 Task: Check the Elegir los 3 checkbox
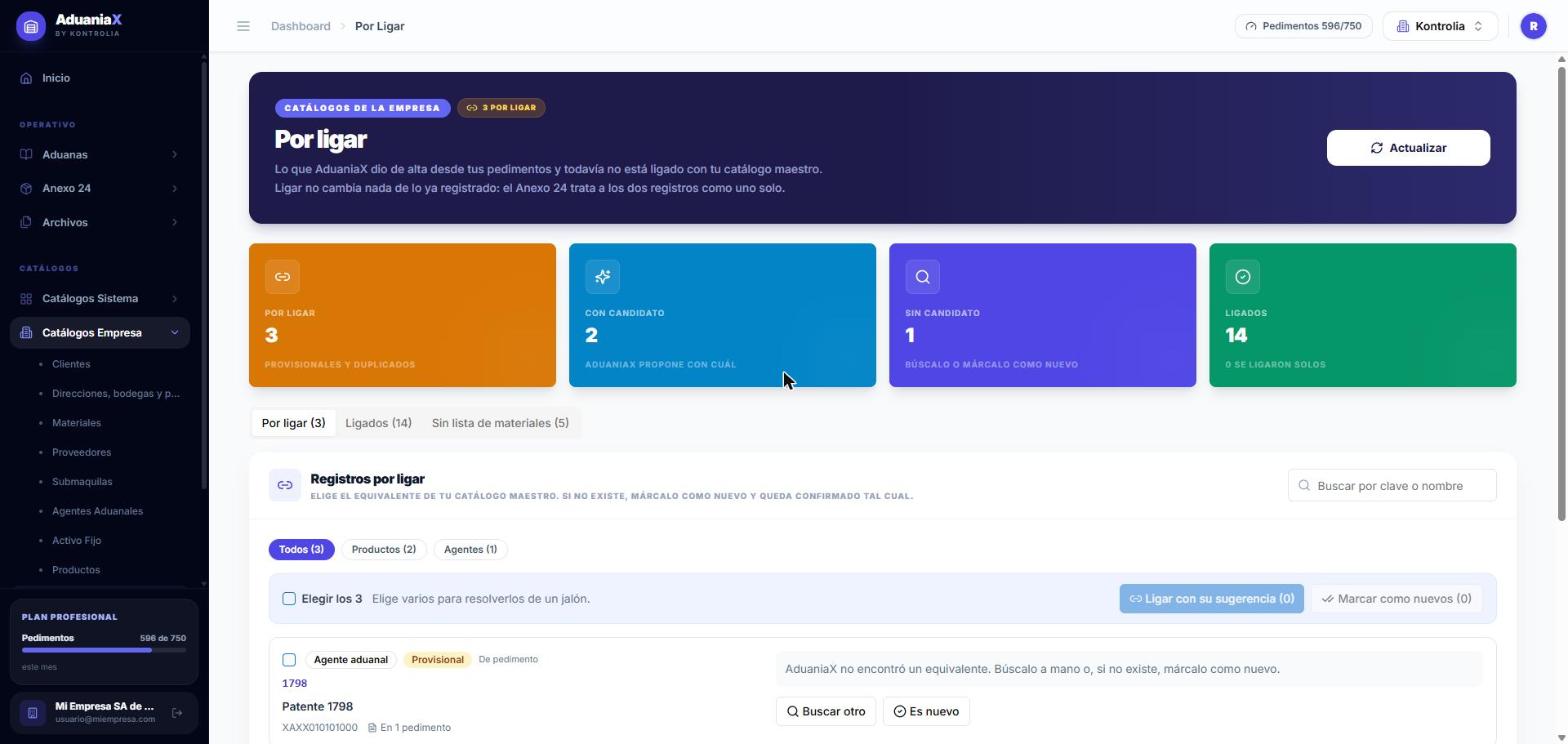289,599
